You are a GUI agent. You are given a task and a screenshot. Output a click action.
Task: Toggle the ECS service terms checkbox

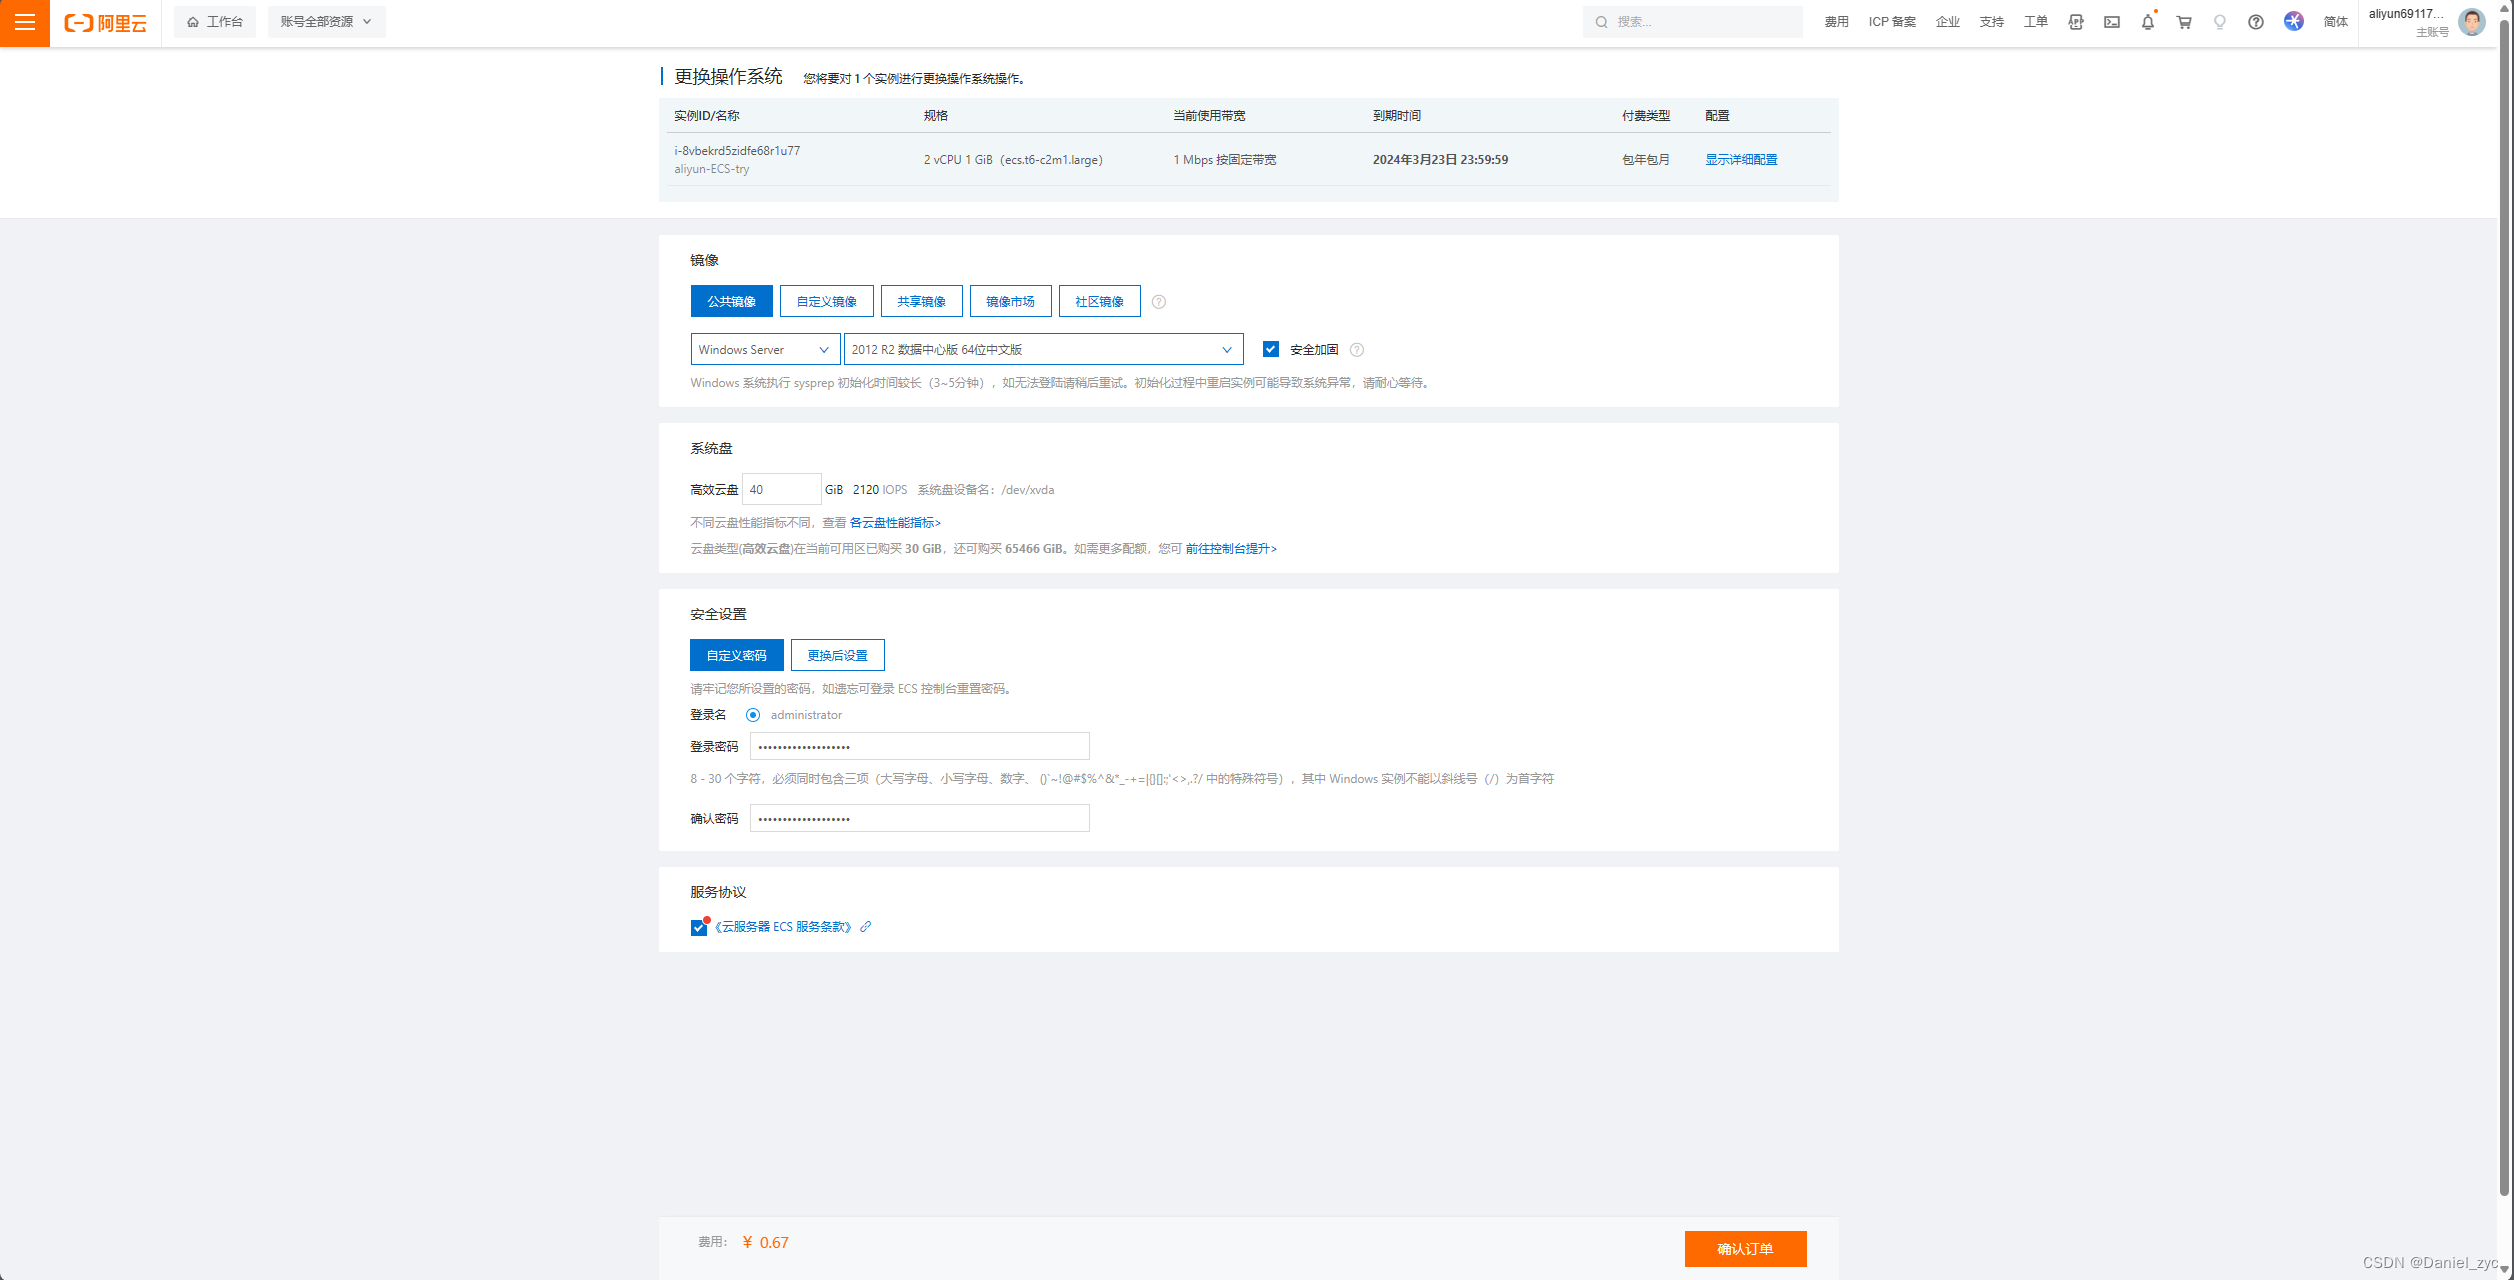pyautogui.click(x=698, y=928)
